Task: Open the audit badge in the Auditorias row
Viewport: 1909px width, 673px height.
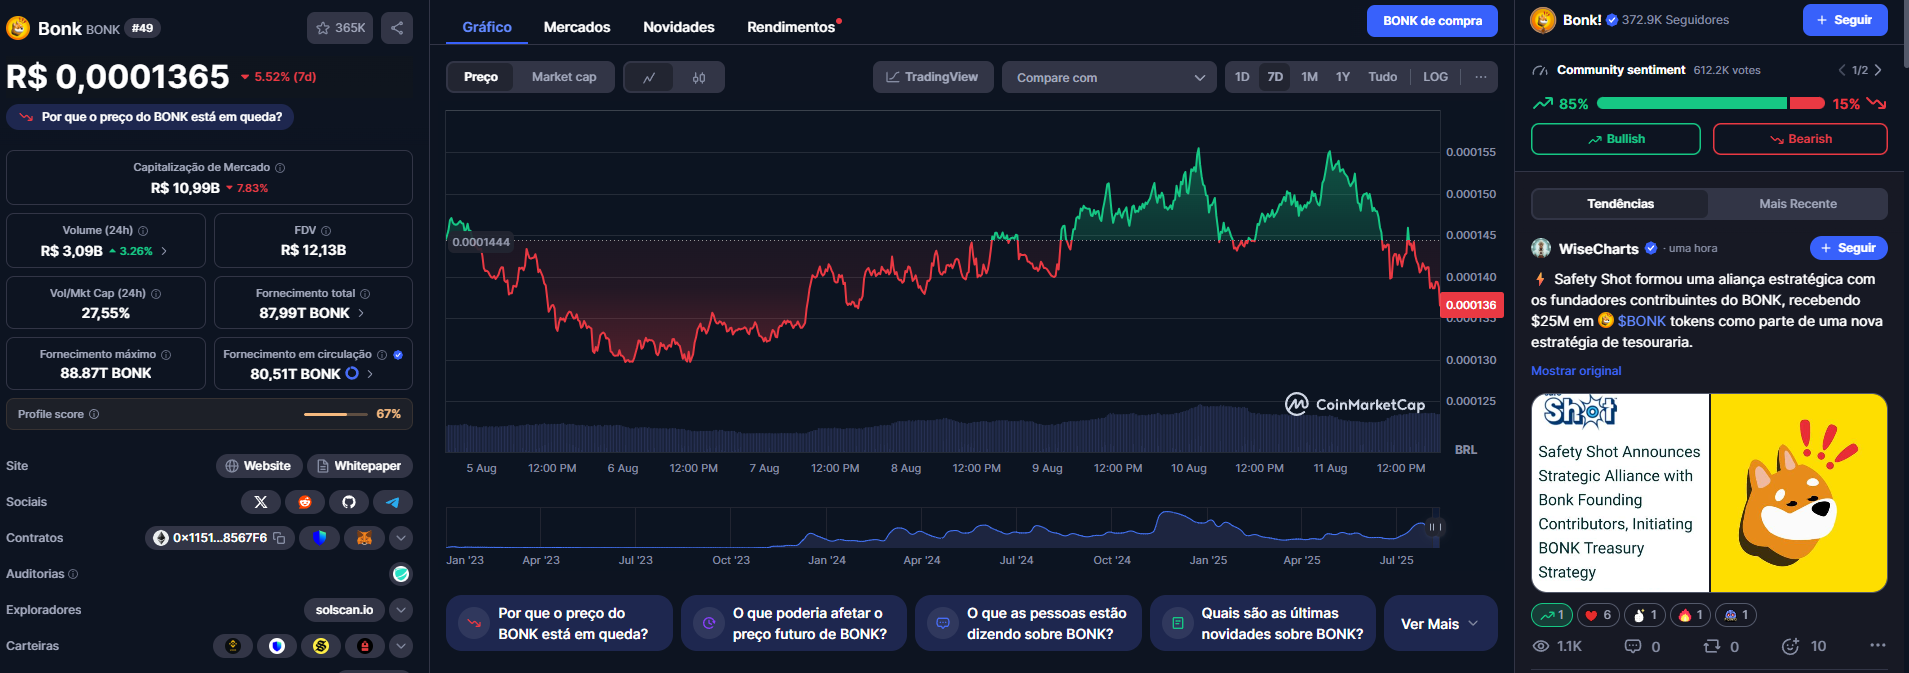Action: (401, 574)
